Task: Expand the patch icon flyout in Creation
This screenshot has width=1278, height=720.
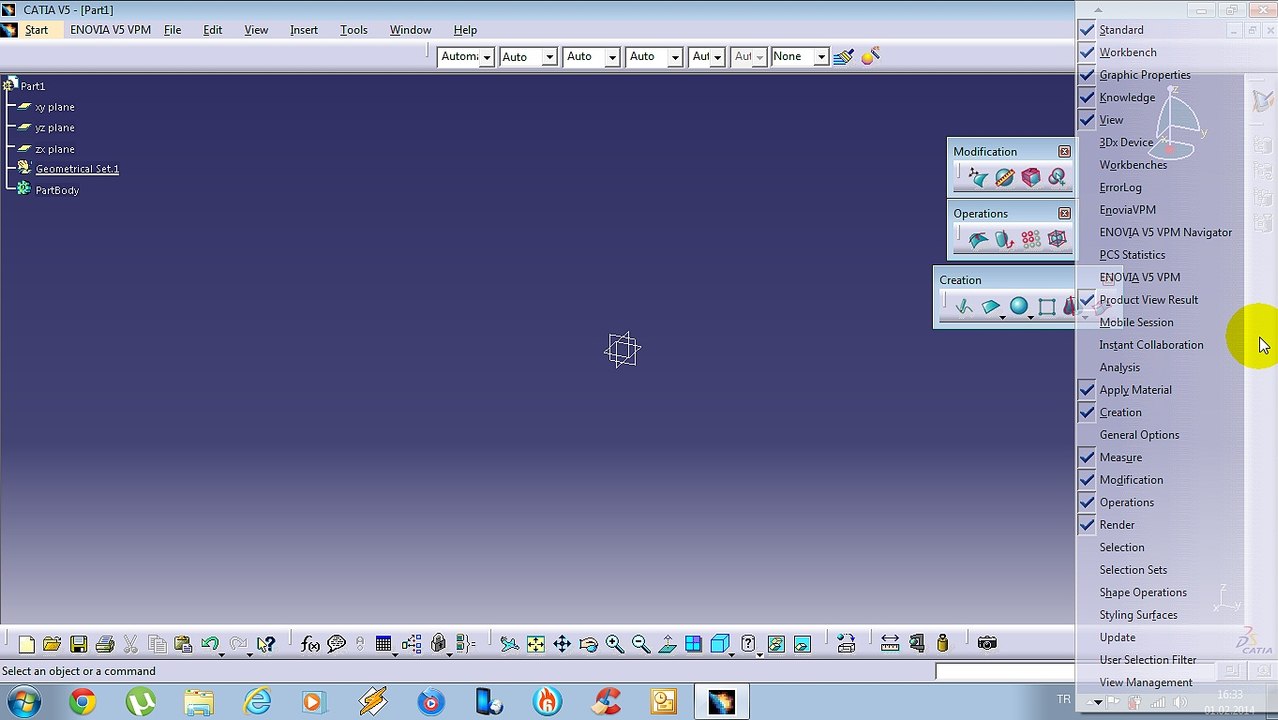Action: point(1002,317)
